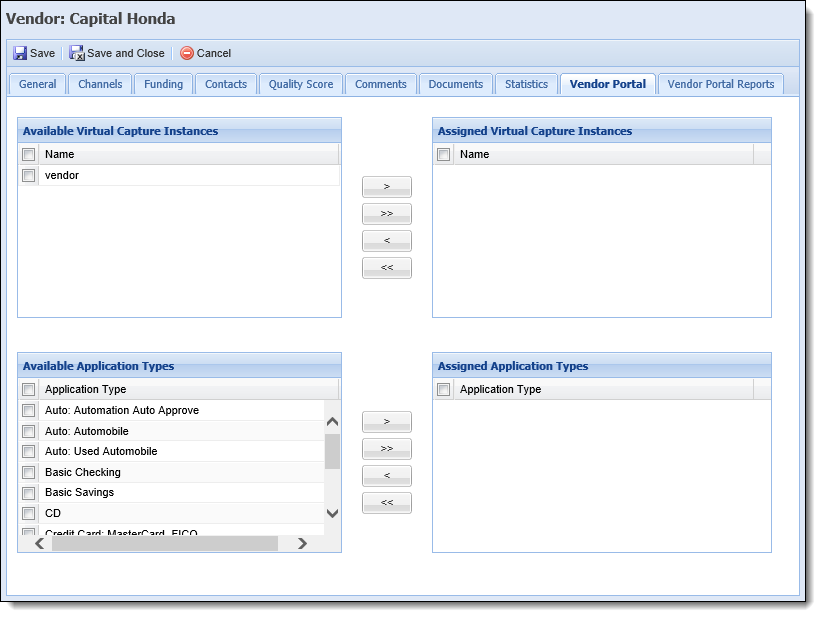Tick the Basic Savings checkbox
821x617 pixels.
coord(29,493)
